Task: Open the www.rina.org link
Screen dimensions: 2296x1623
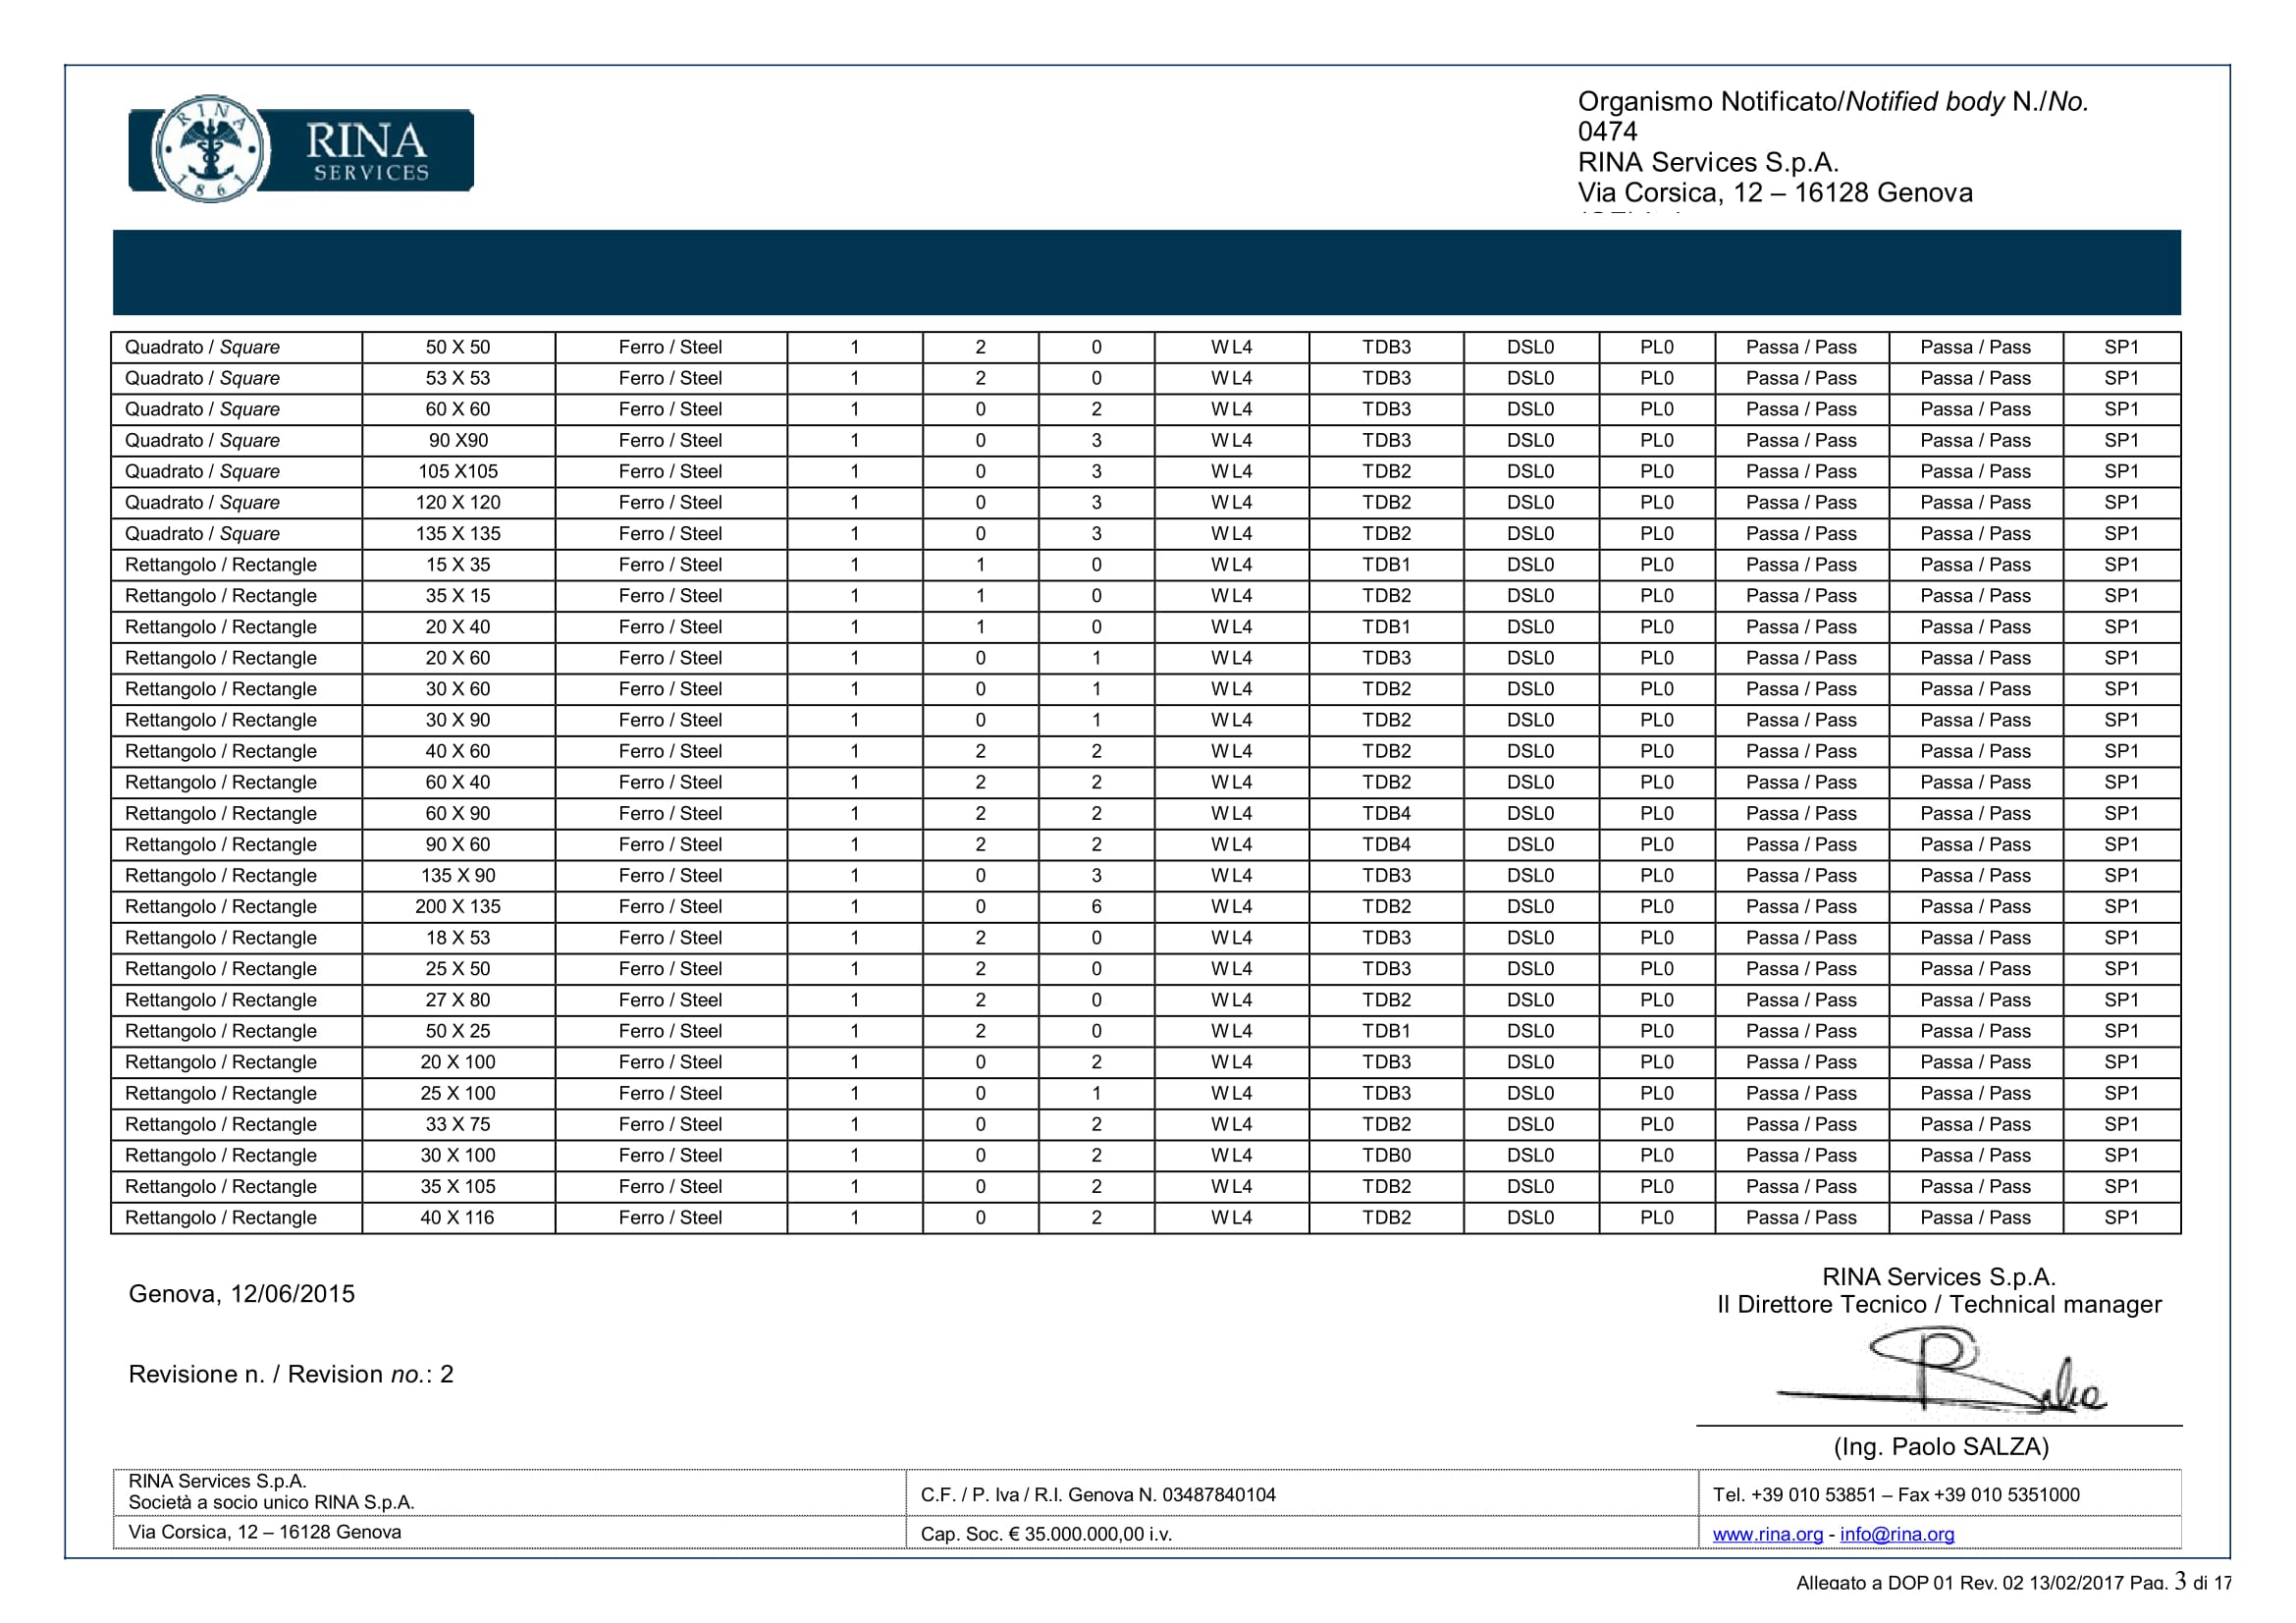Action: pyautogui.click(x=1767, y=1534)
